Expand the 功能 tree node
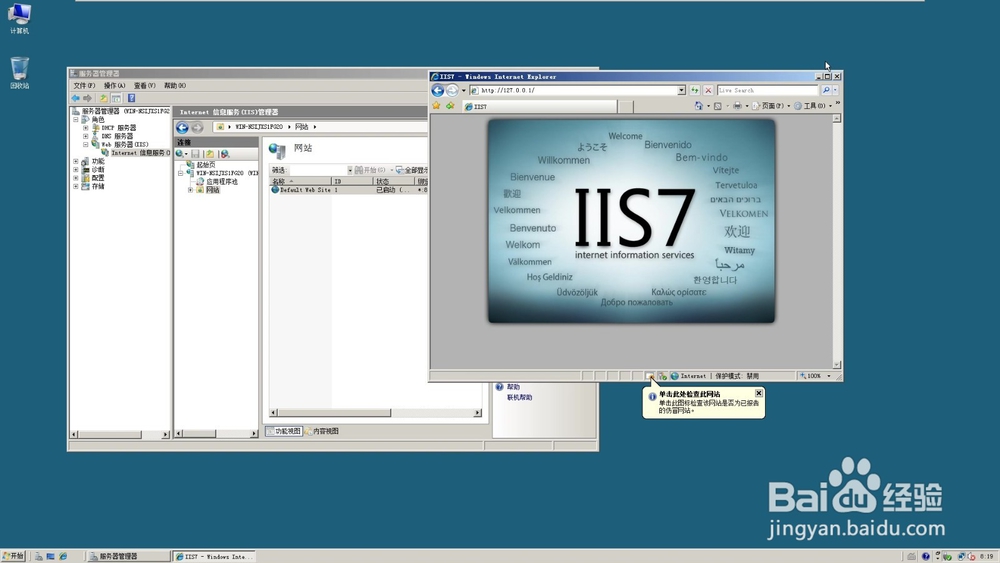The height and width of the screenshot is (563, 1000). pos(76,161)
